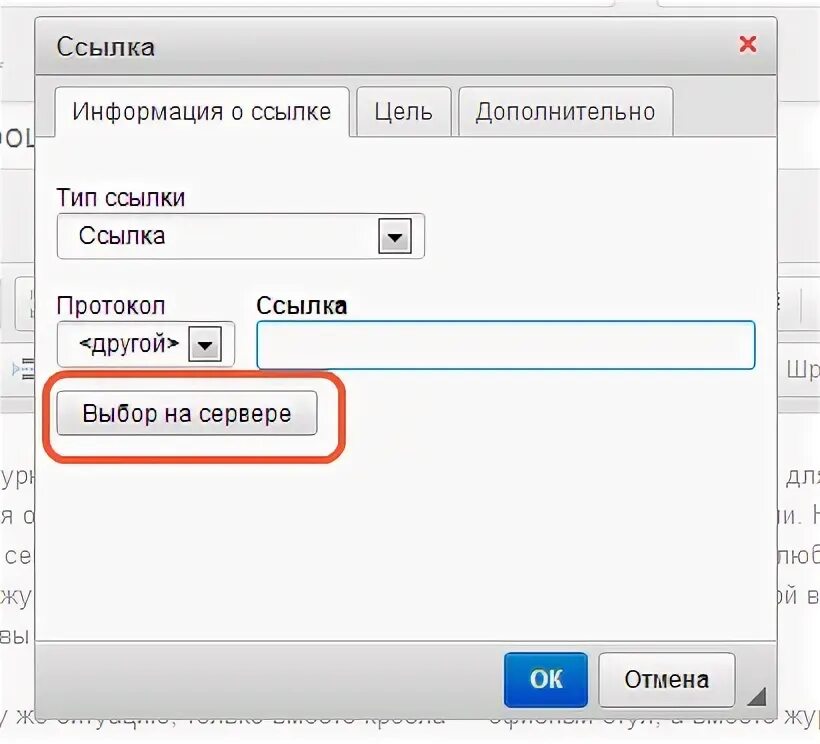Click the partially hidden toolbar button left of Протокол
This screenshot has width=820, height=744.
click(x=25, y=304)
